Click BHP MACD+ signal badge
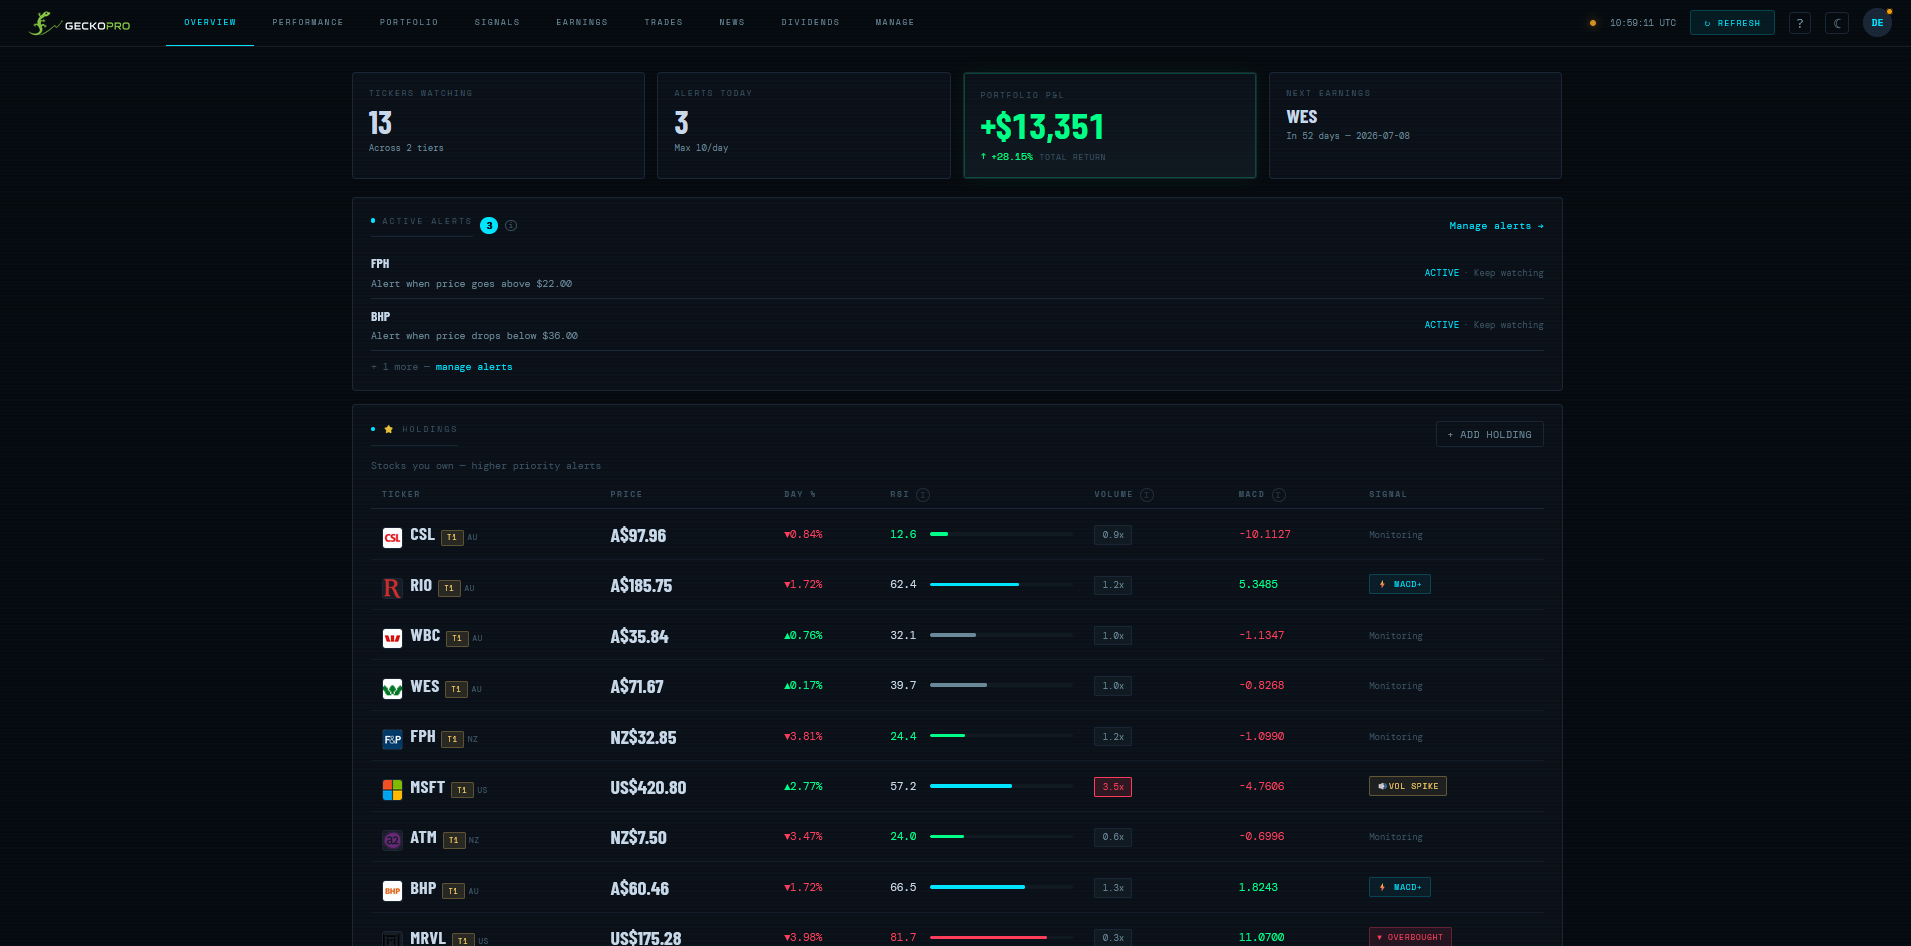The image size is (1911, 946). pos(1400,887)
